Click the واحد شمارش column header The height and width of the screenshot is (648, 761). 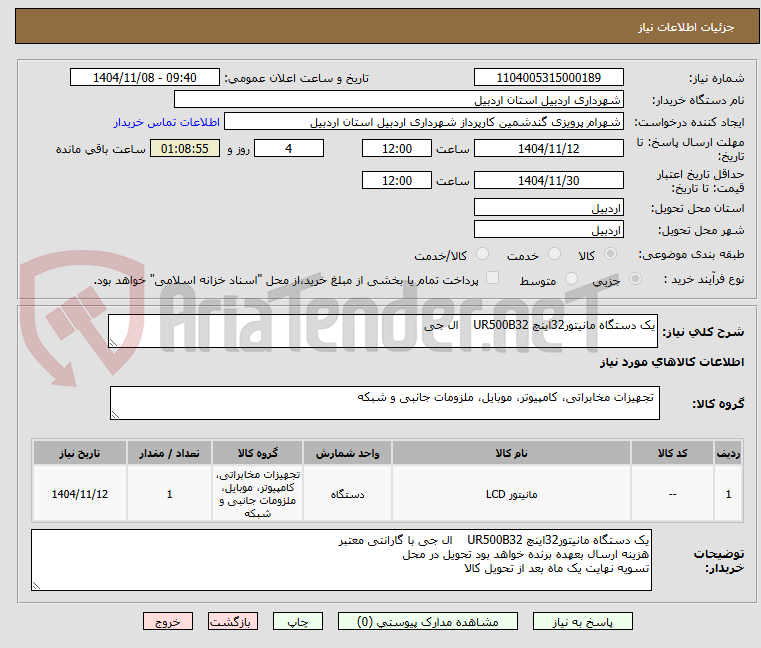tap(347, 453)
